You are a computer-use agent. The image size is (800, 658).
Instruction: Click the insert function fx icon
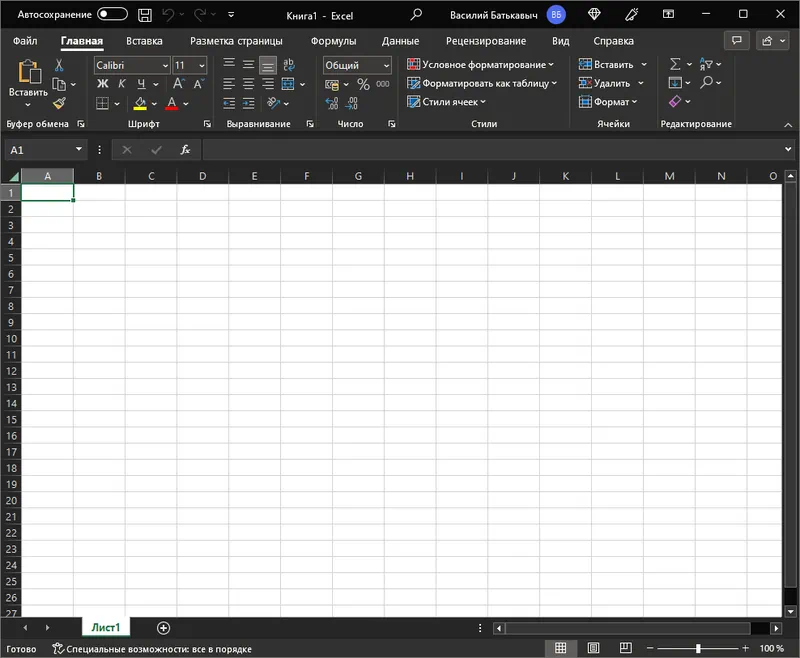pos(185,150)
